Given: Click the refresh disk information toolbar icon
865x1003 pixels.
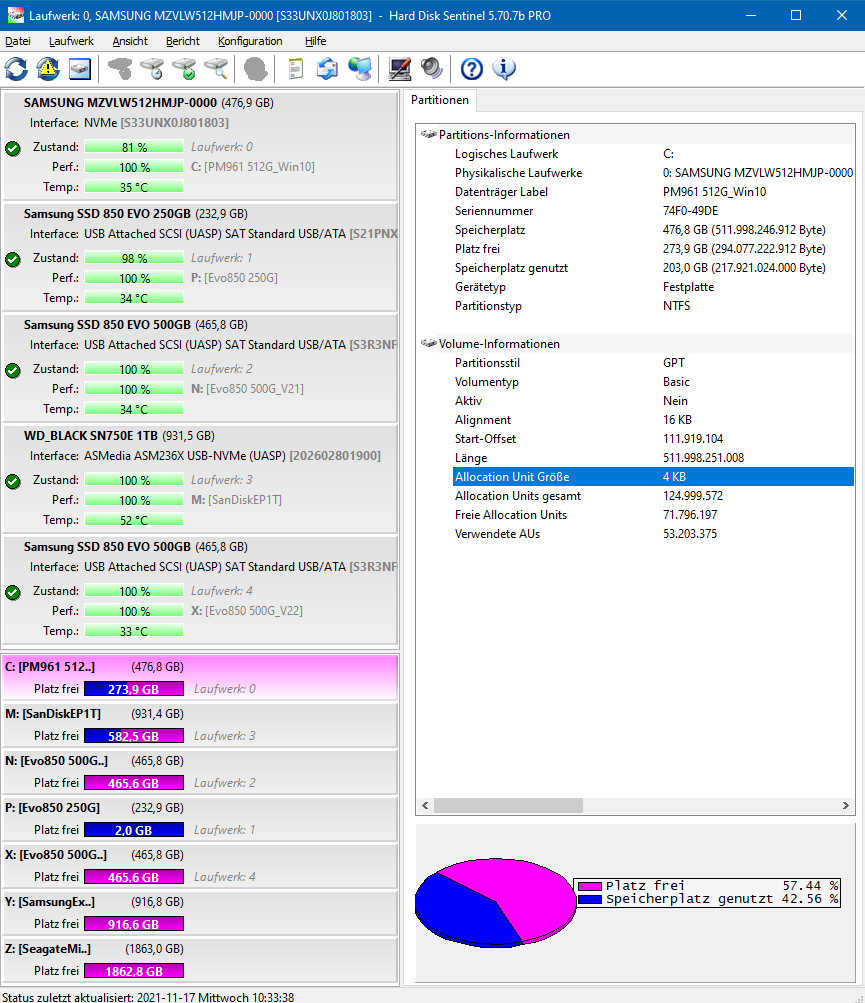Looking at the screenshot, I should [x=16, y=68].
